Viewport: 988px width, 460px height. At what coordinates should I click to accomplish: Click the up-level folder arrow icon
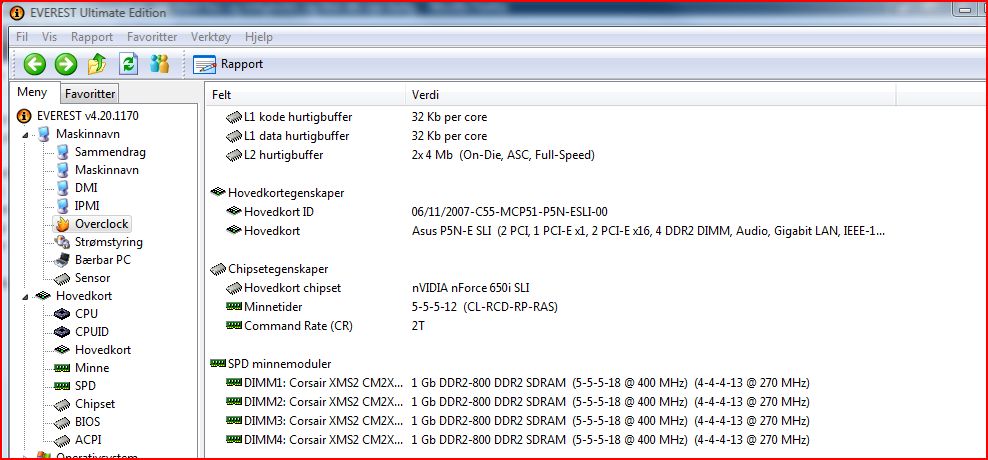tap(97, 64)
